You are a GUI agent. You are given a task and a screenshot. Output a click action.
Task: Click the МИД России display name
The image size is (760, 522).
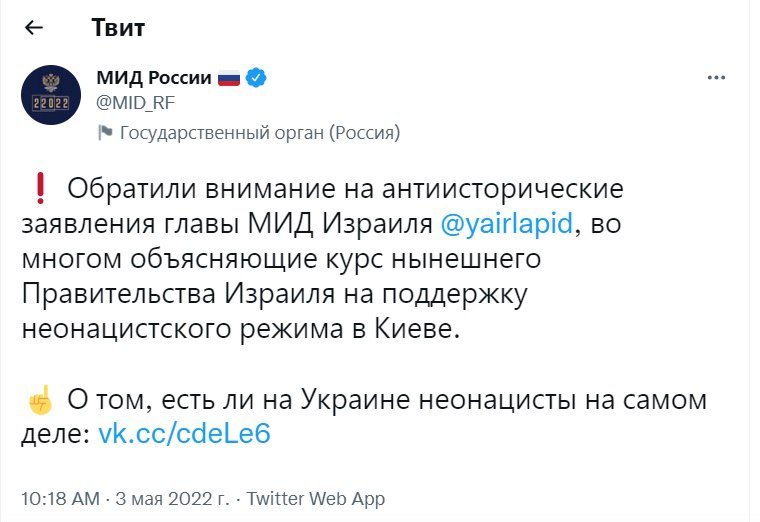click(153, 78)
